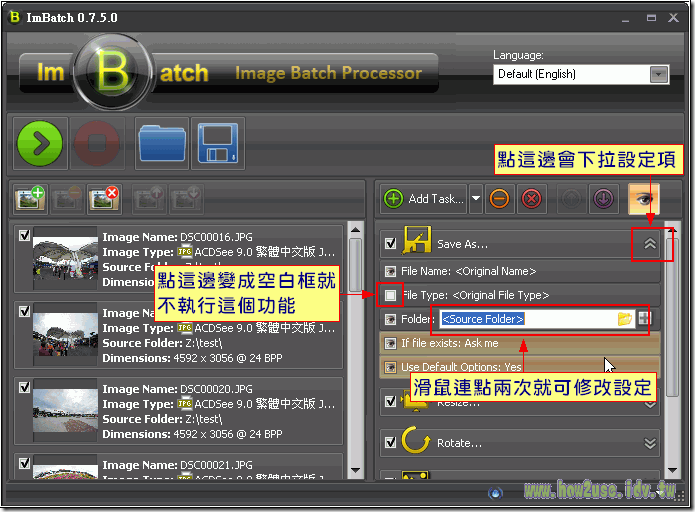Browse folder with the yellow folder icon
The width and height of the screenshot is (695, 512).
coord(625,319)
